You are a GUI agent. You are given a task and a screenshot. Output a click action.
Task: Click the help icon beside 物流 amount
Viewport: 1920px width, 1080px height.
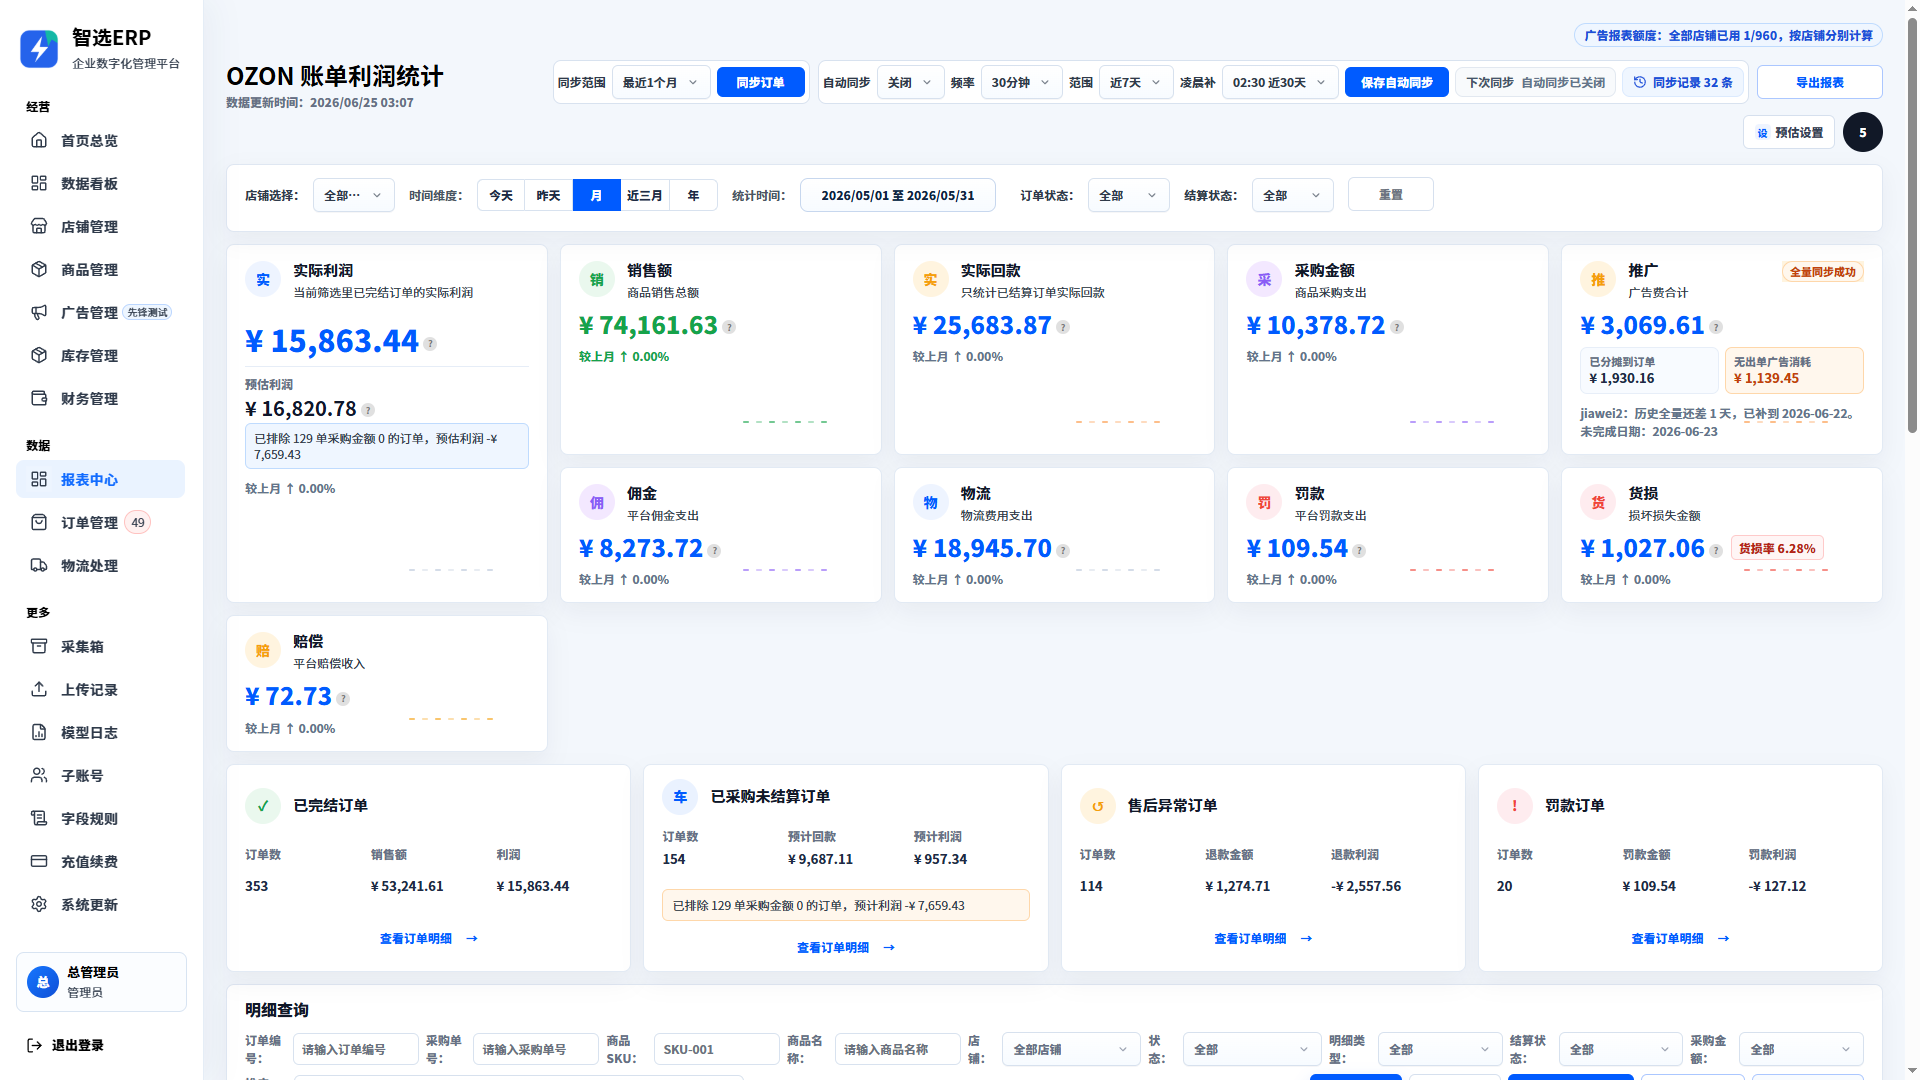1063,551
